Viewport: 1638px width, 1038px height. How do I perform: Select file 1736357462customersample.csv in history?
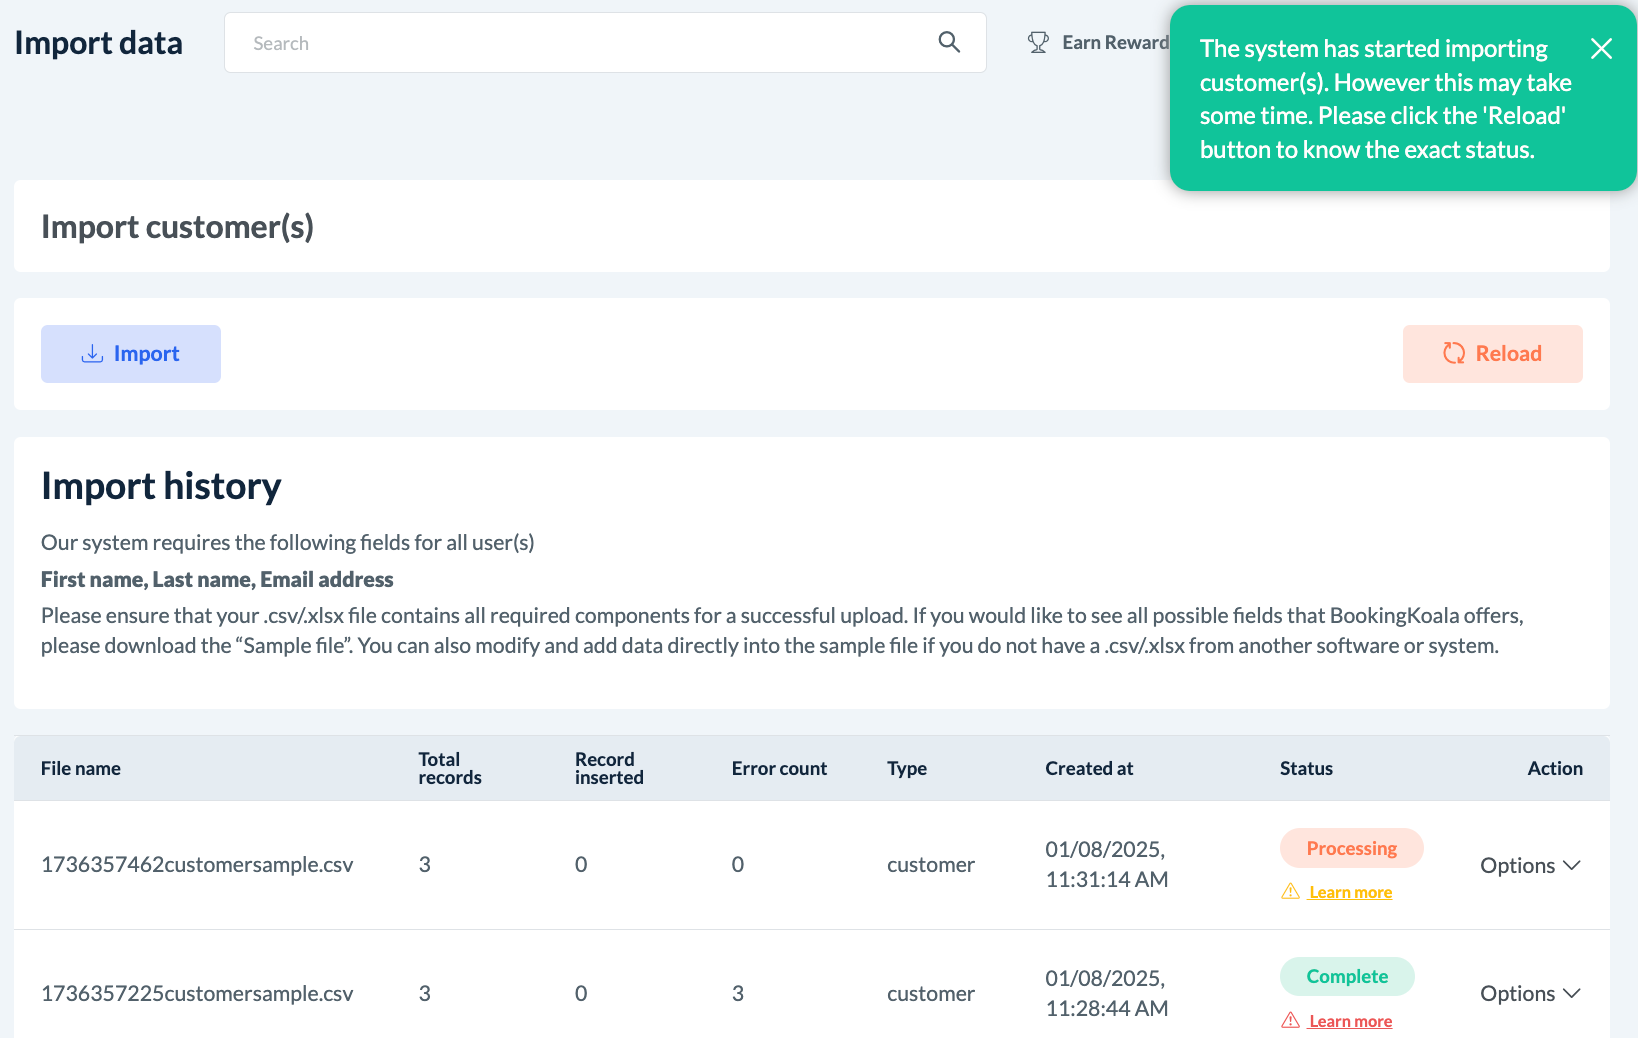coord(197,865)
